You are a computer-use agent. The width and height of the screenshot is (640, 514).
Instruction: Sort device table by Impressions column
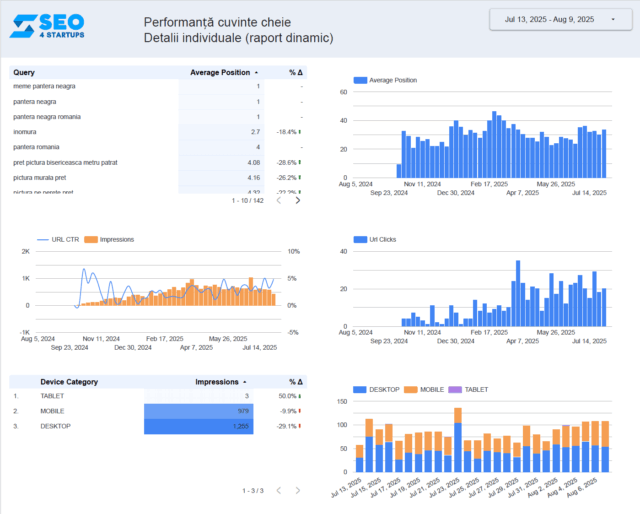pos(216,381)
